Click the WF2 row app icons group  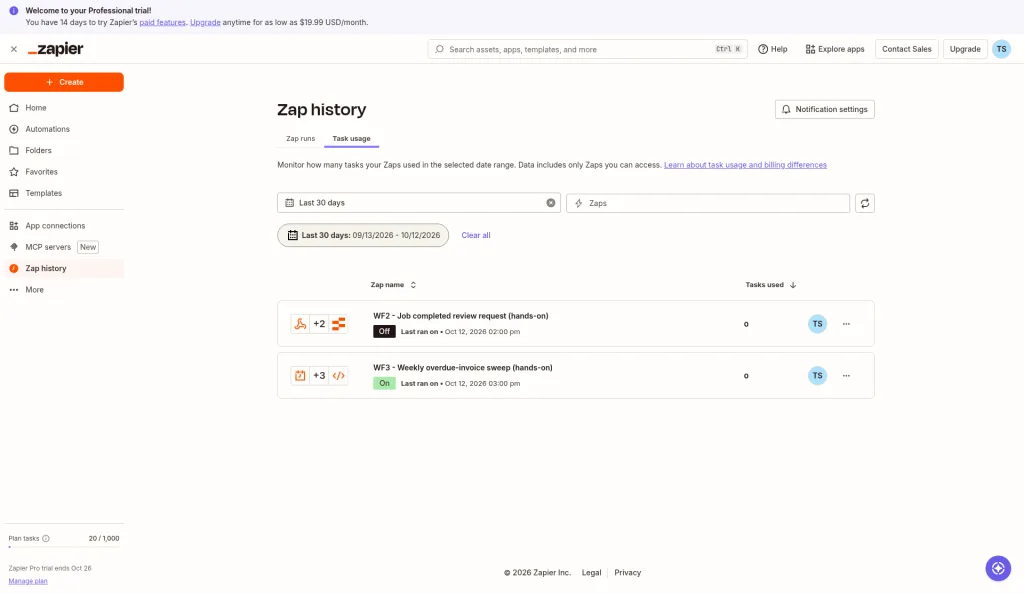point(319,324)
